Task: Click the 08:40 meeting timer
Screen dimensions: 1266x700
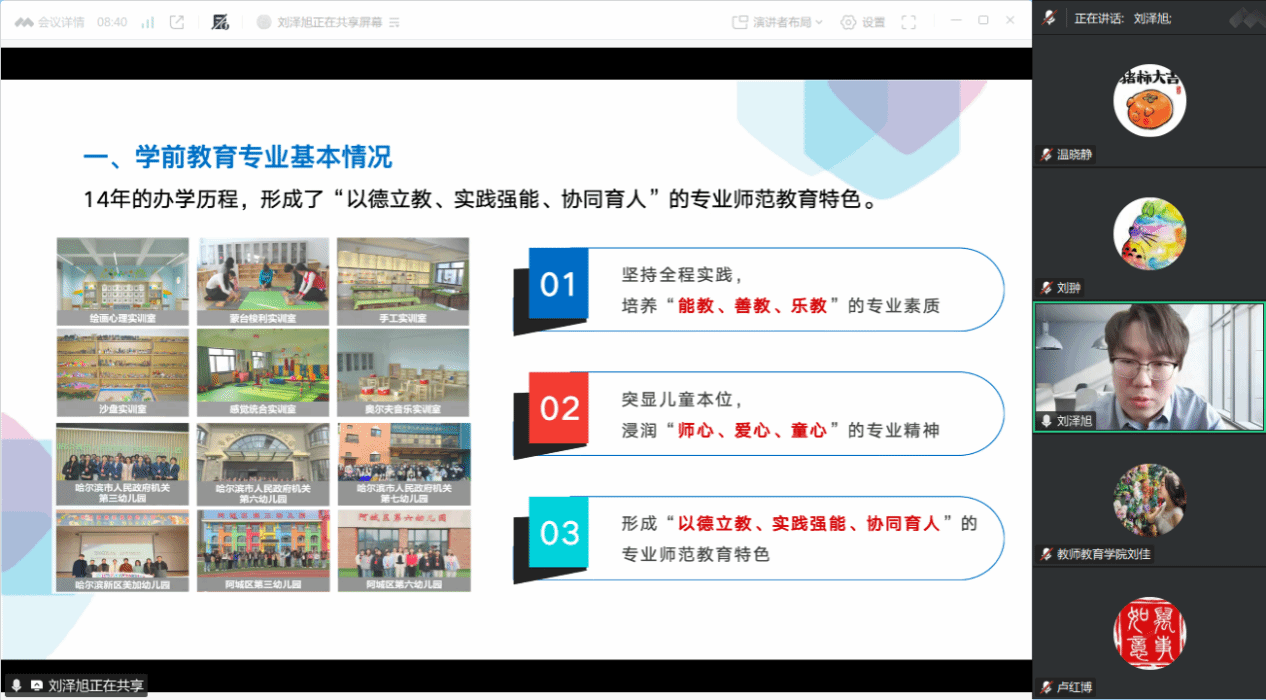Action: pyautogui.click(x=112, y=22)
